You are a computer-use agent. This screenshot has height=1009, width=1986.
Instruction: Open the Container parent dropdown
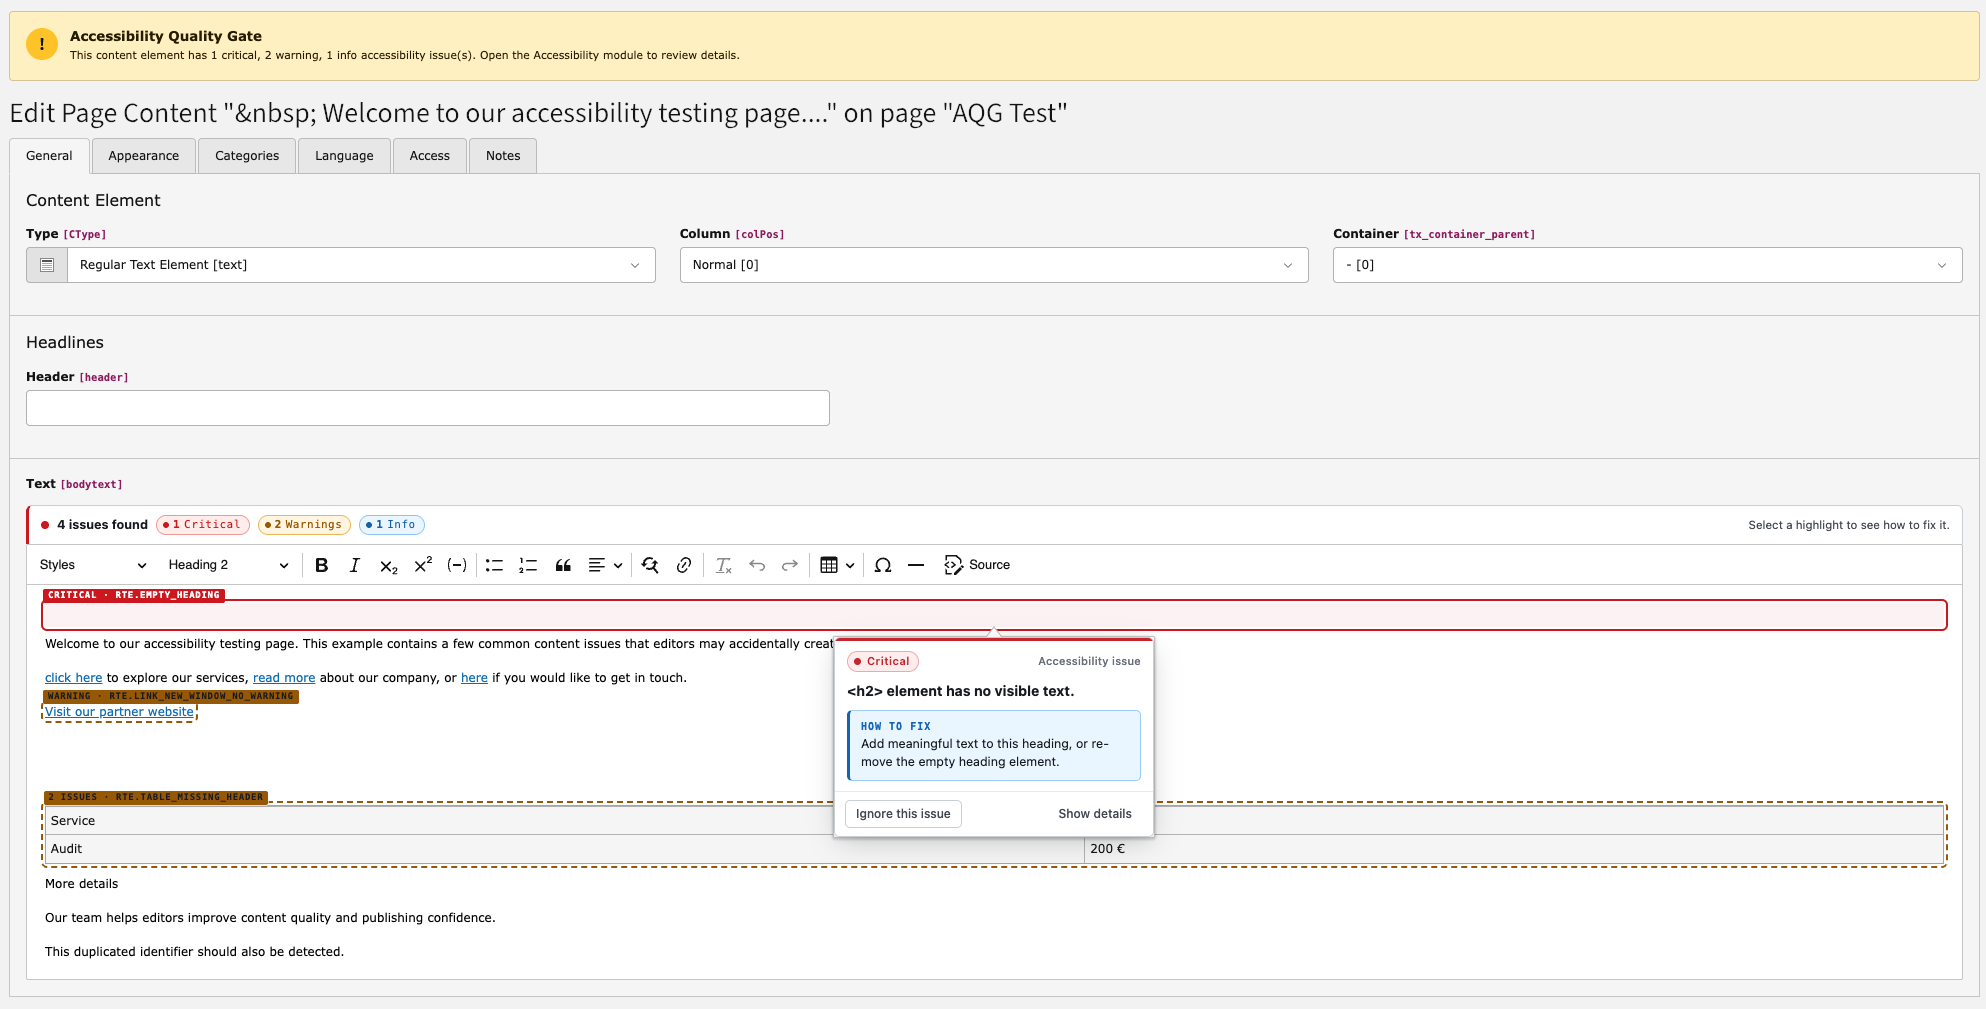click(x=1647, y=265)
